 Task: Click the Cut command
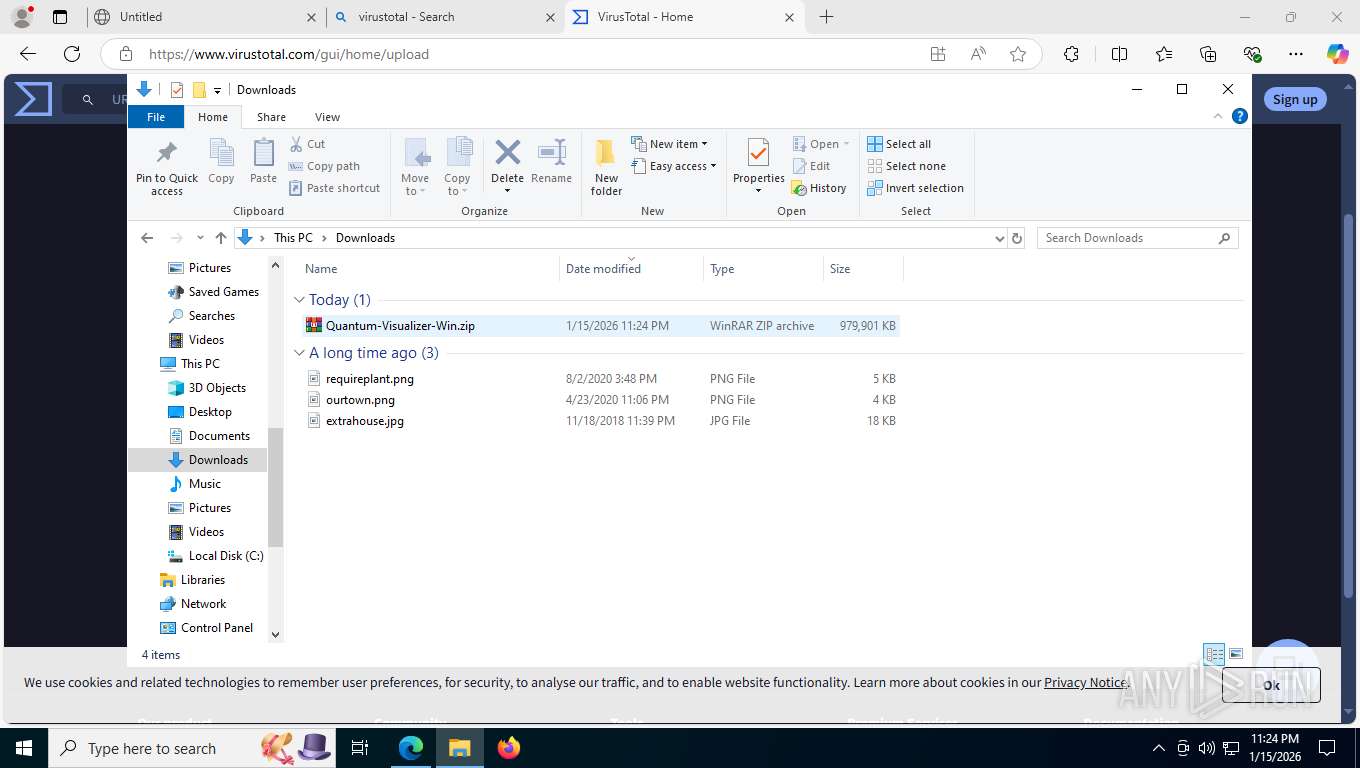(x=307, y=144)
